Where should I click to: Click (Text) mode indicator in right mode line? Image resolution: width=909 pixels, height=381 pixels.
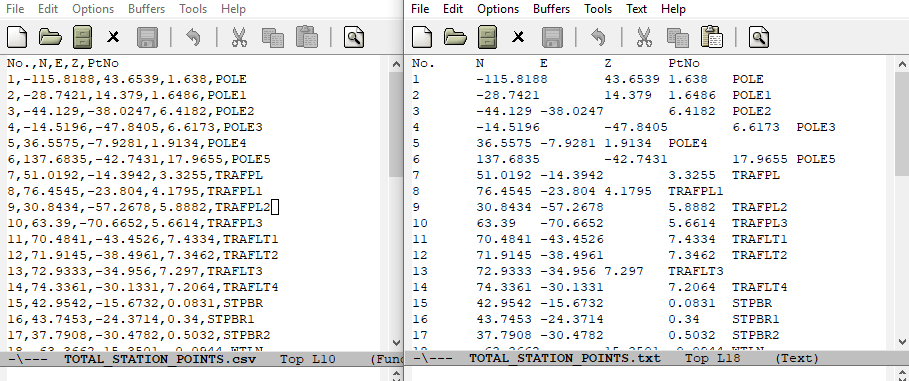(797, 358)
